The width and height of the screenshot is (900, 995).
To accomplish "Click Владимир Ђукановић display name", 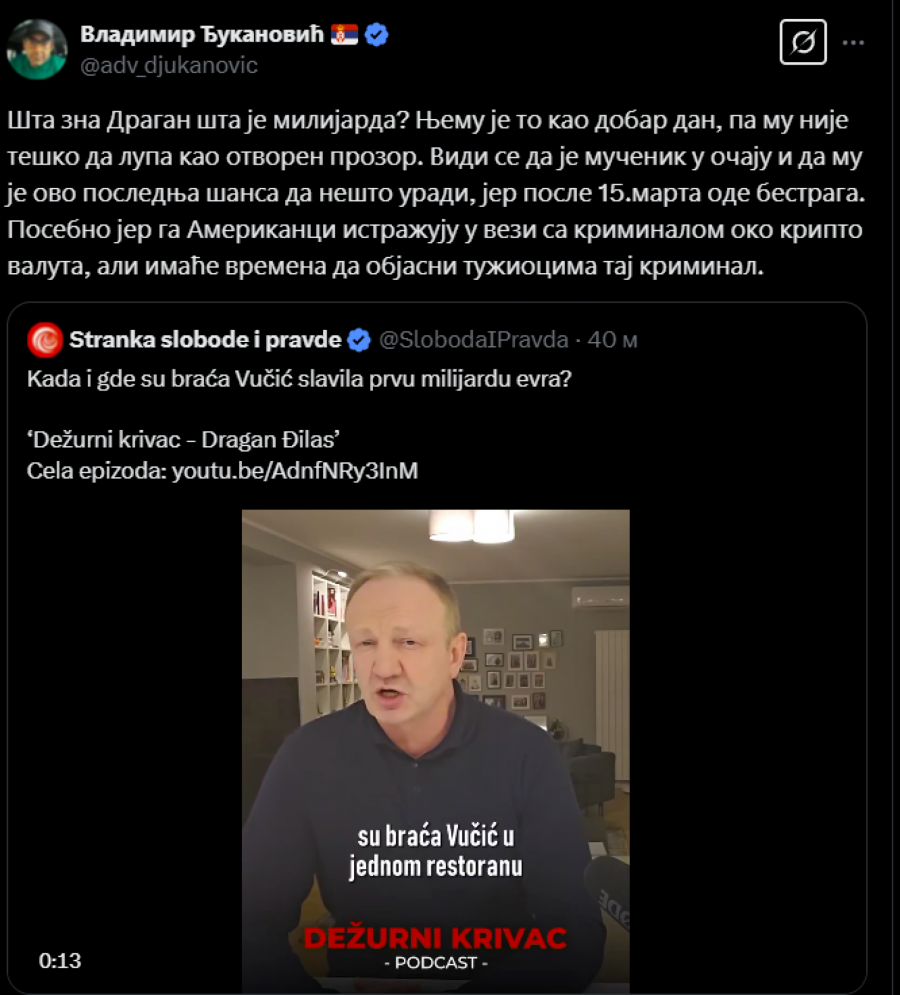I will pyautogui.click(x=202, y=34).
